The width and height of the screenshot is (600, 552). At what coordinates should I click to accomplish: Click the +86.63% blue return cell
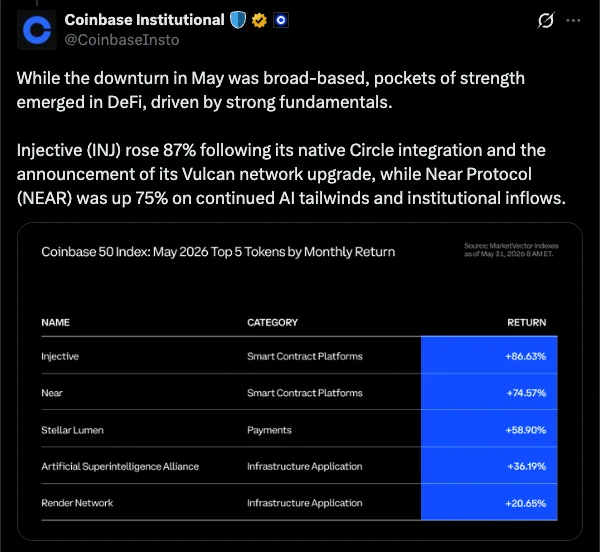489,355
